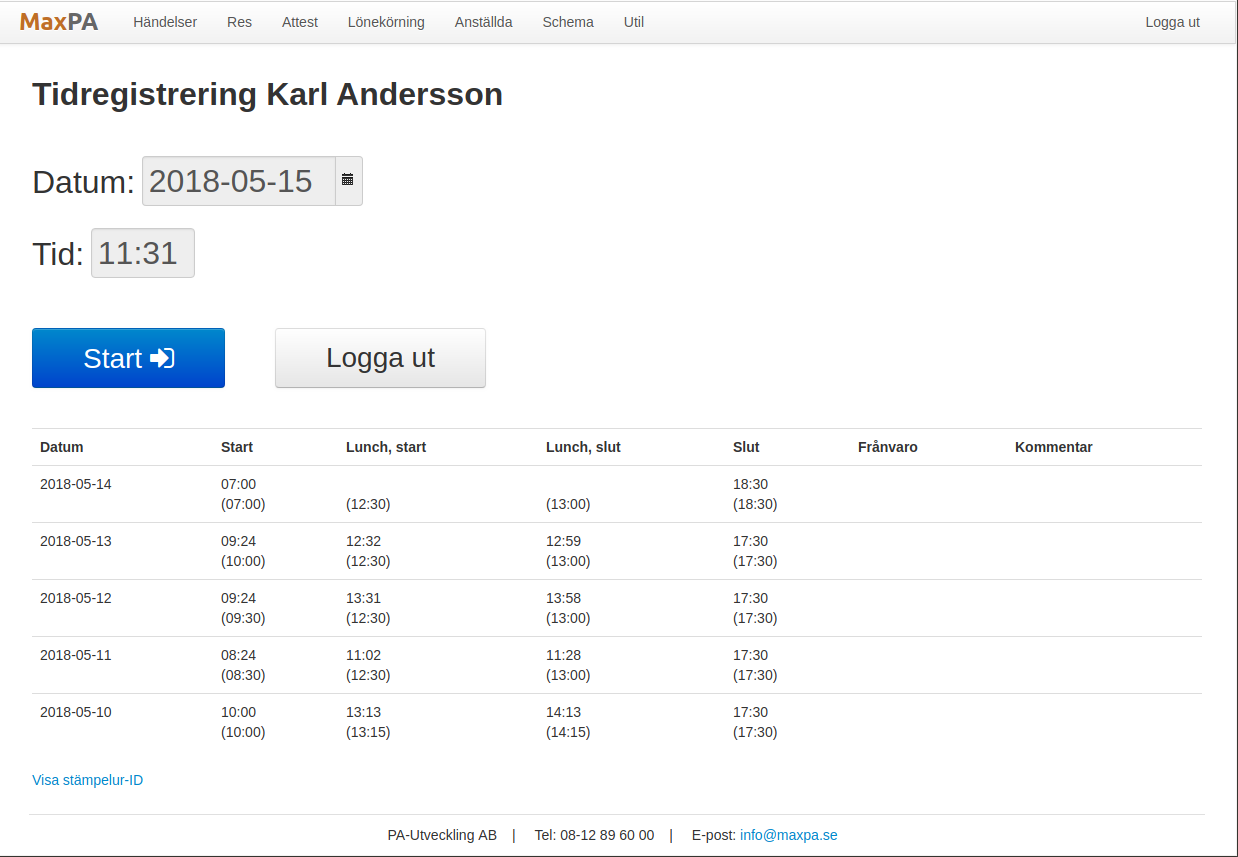Click the 12:59 lunch end time
This screenshot has width=1238, height=857.
(563, 541)
